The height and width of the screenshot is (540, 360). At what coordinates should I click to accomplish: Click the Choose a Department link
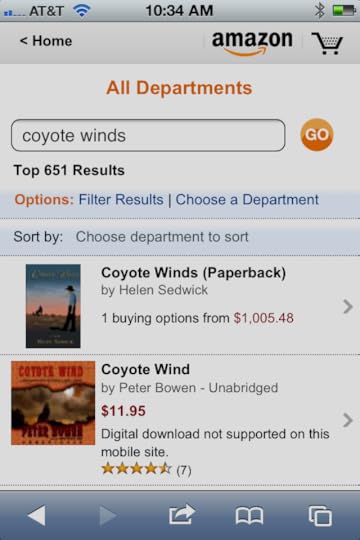[247, 200]
